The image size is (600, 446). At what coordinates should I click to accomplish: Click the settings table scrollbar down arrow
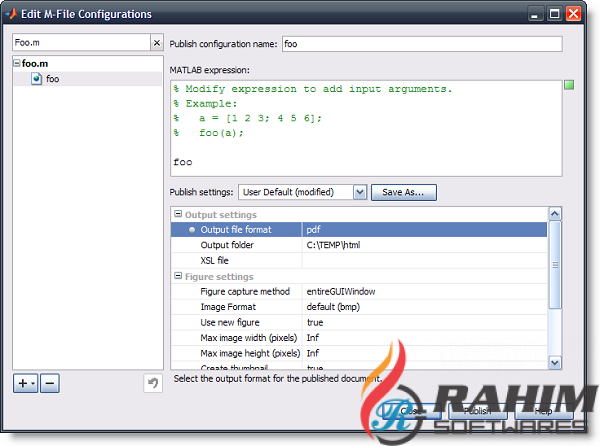tap(555, 362)
